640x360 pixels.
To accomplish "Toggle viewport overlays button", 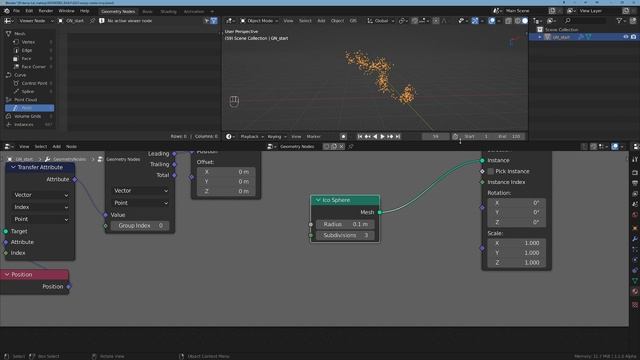I will [x=492, y=20].
